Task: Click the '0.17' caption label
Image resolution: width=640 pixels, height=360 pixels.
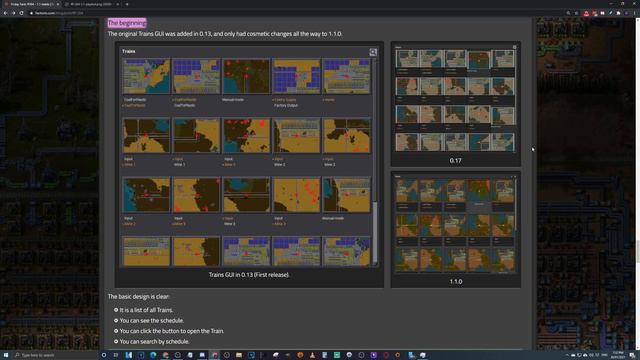Action: [456, 160]
